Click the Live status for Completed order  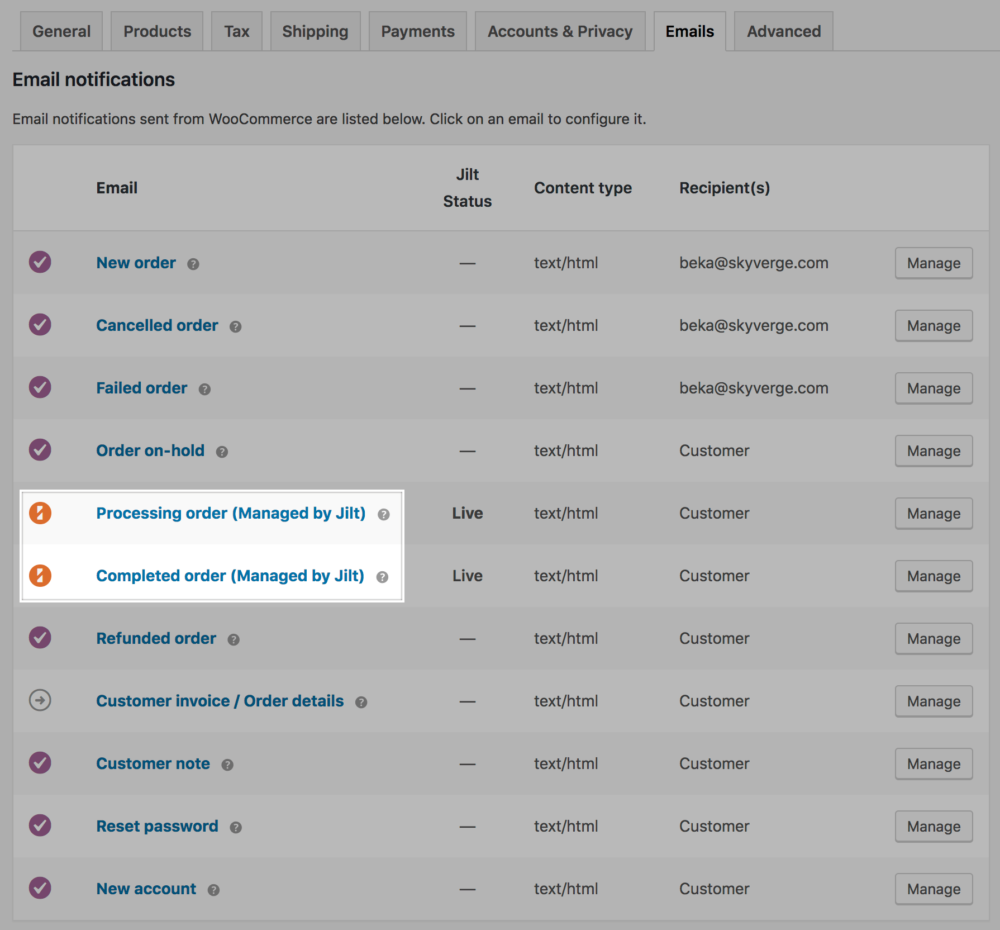click(467, 575)
